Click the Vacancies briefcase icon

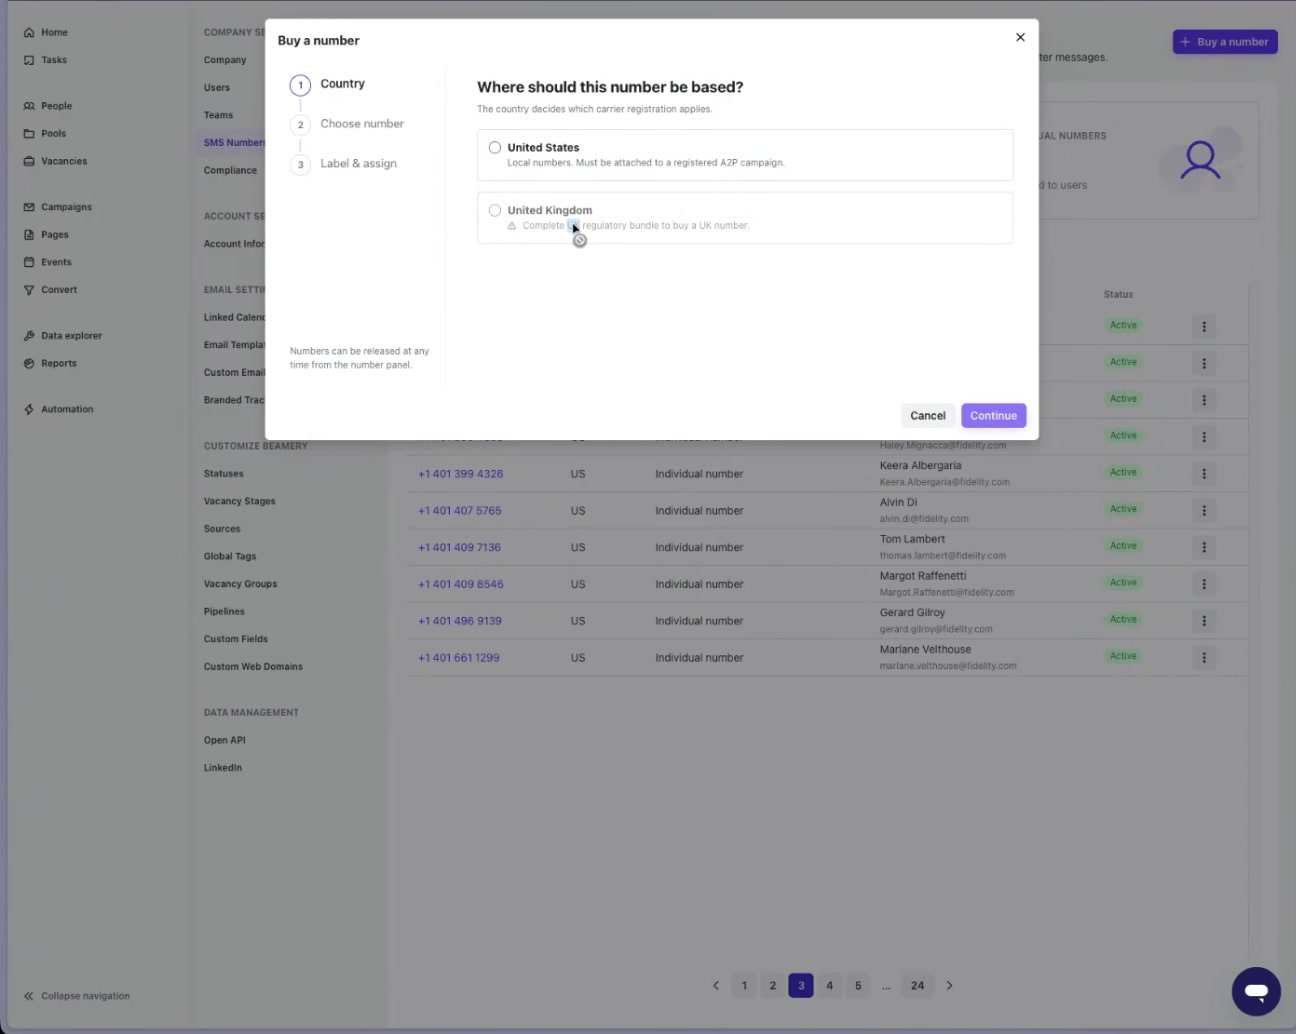pos(29,161)
